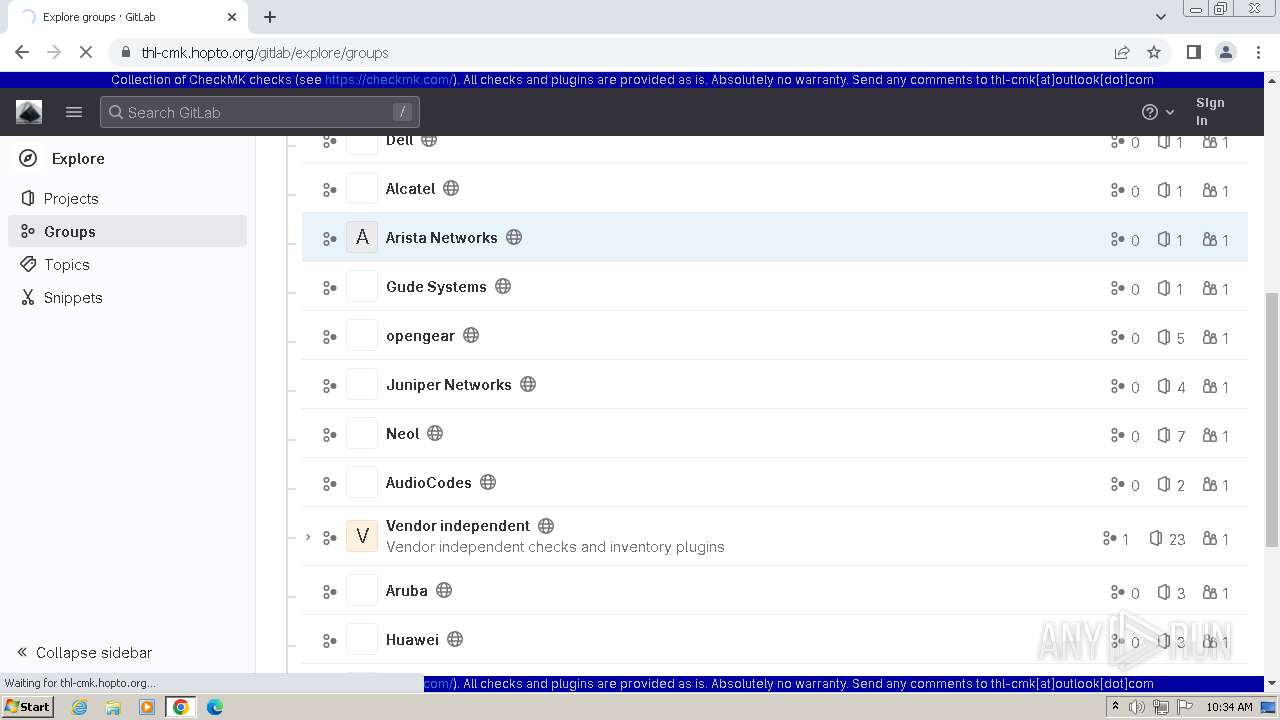Click the subgroups count icon for AudioCodes
The height and width of the screenshot is (720, 1280).
[x=1117, y=484]
